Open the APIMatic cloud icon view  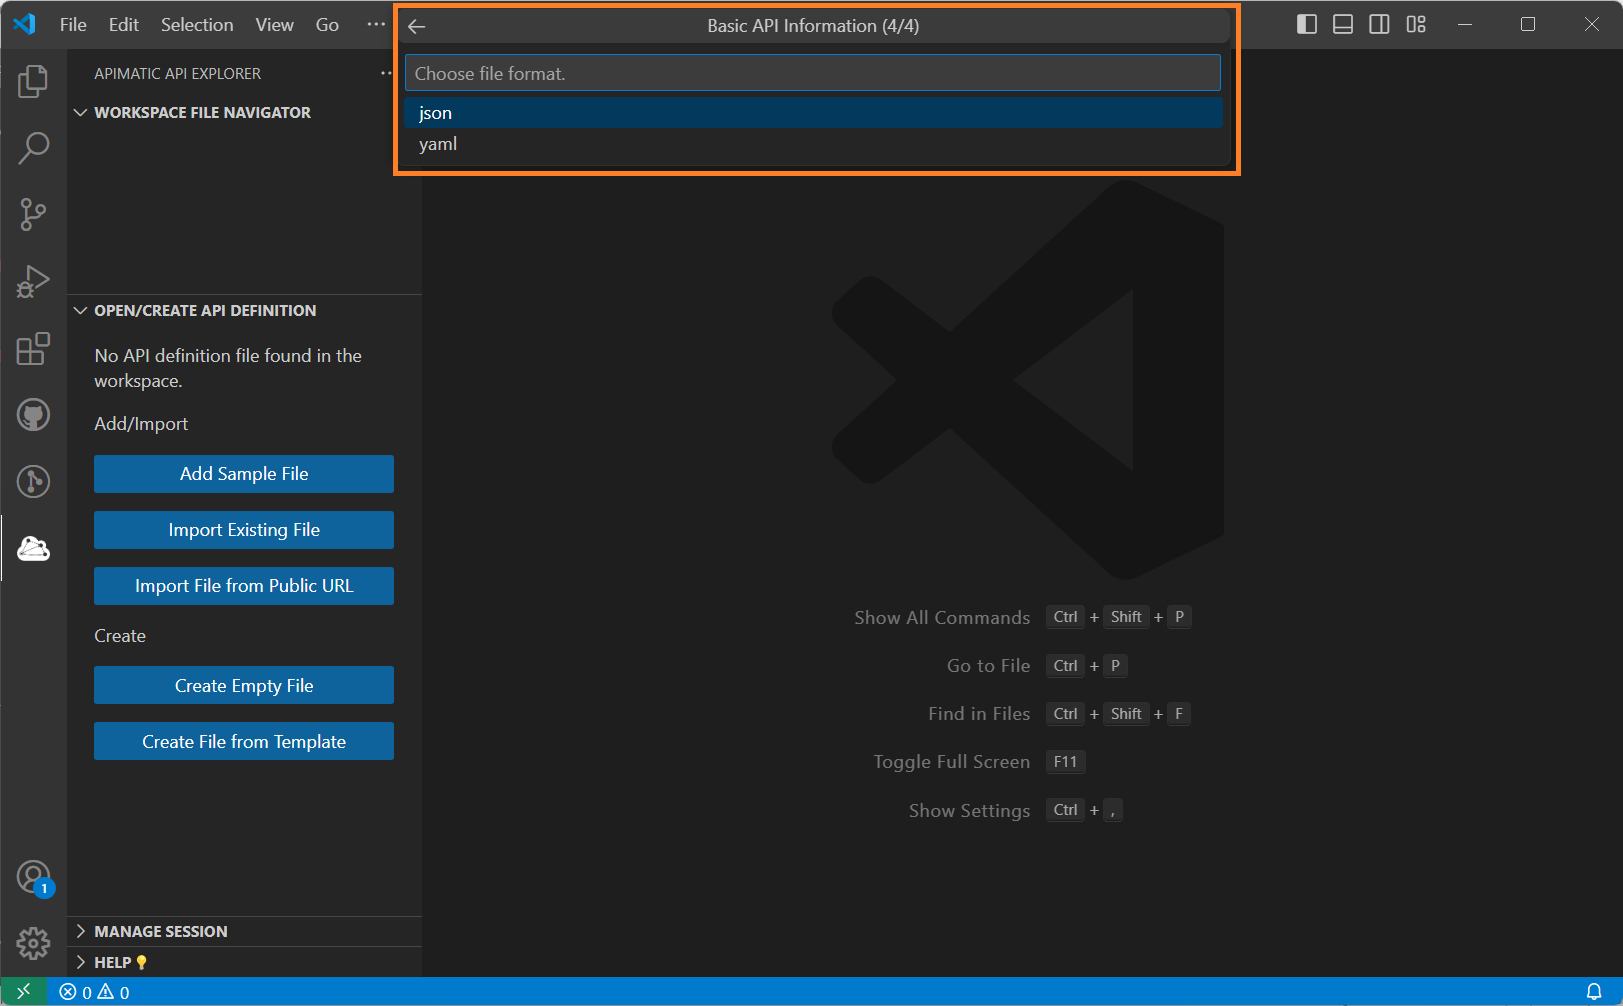[x=33, y=548]
